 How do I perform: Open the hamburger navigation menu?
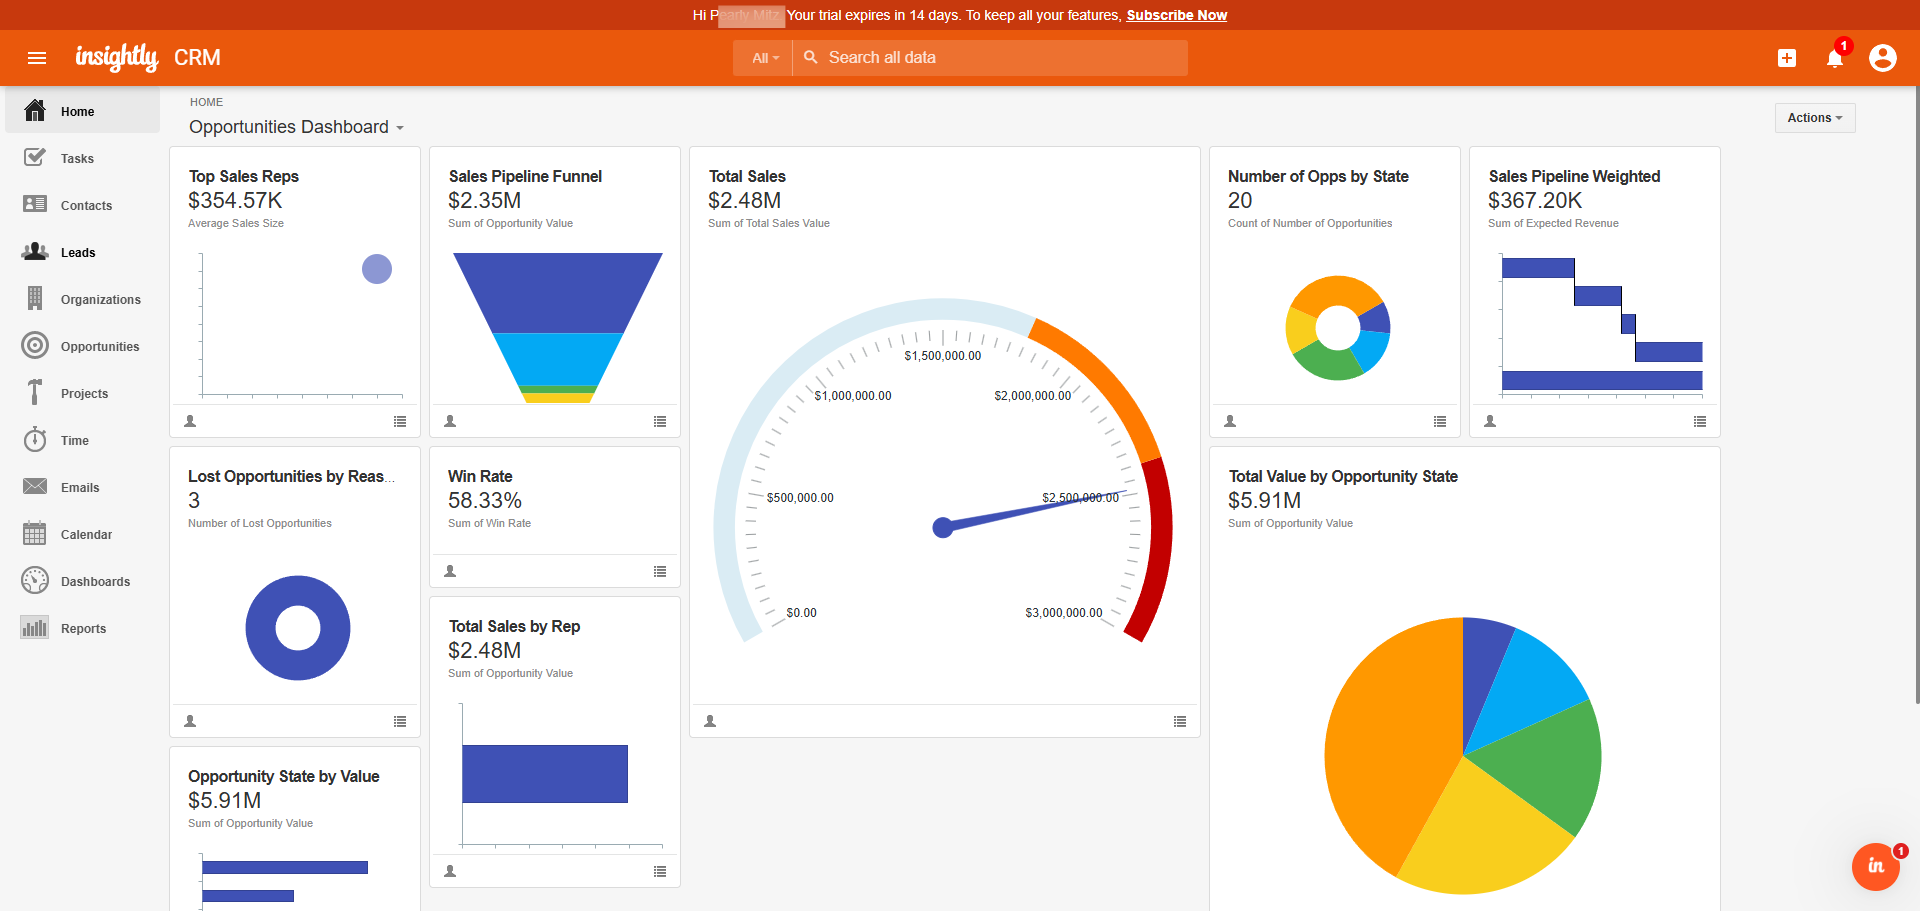point(37,58)
